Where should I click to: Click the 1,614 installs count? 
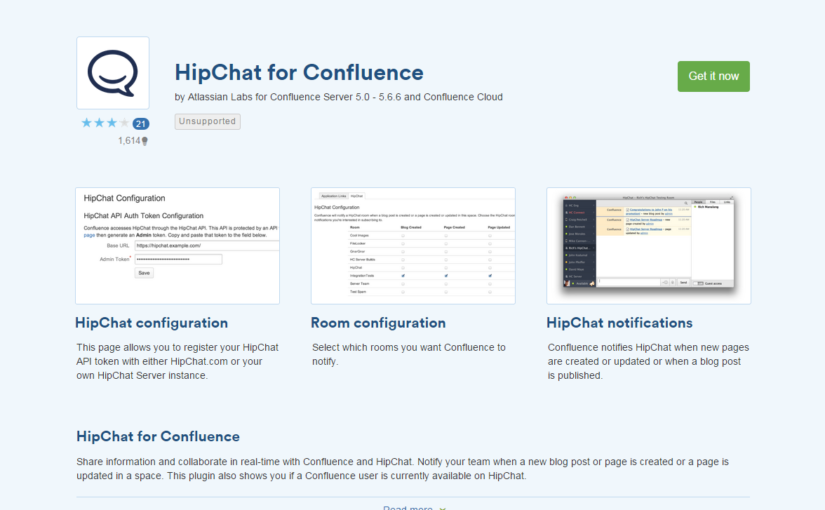click(133, 141)
